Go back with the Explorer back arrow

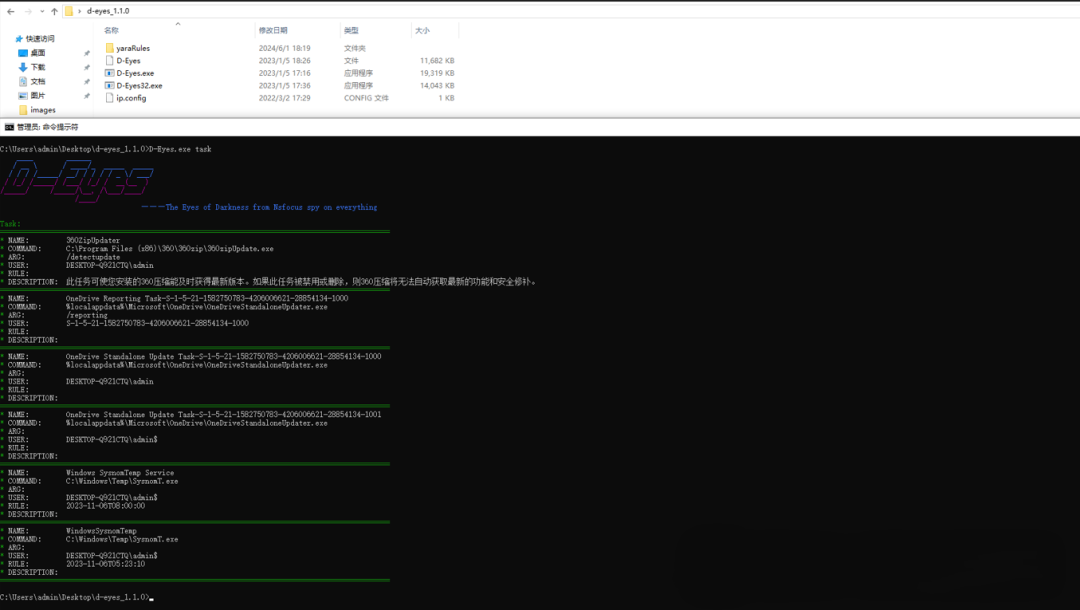(10, 11)
